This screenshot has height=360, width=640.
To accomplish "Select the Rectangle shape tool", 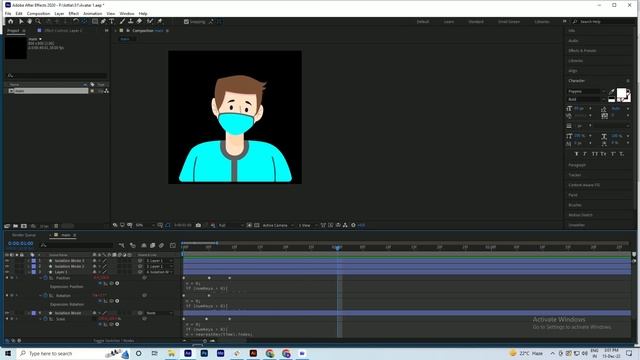I will point(95,22).
